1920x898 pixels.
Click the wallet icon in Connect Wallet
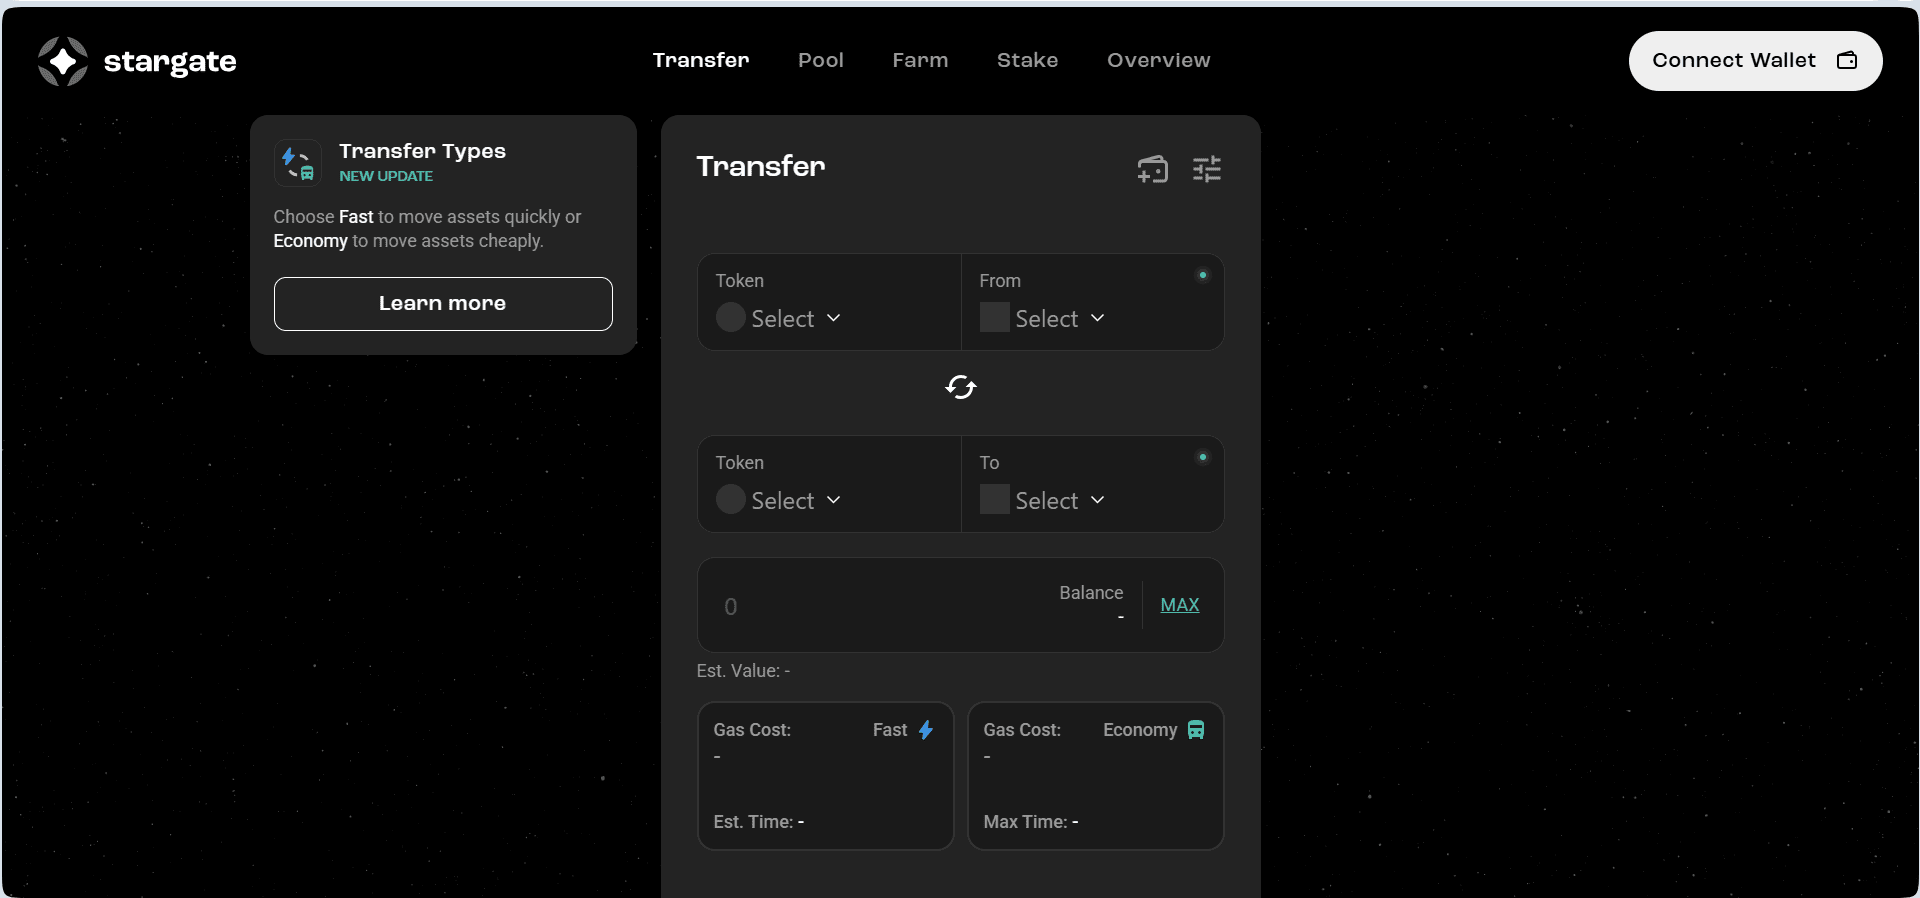point(1847,61)
